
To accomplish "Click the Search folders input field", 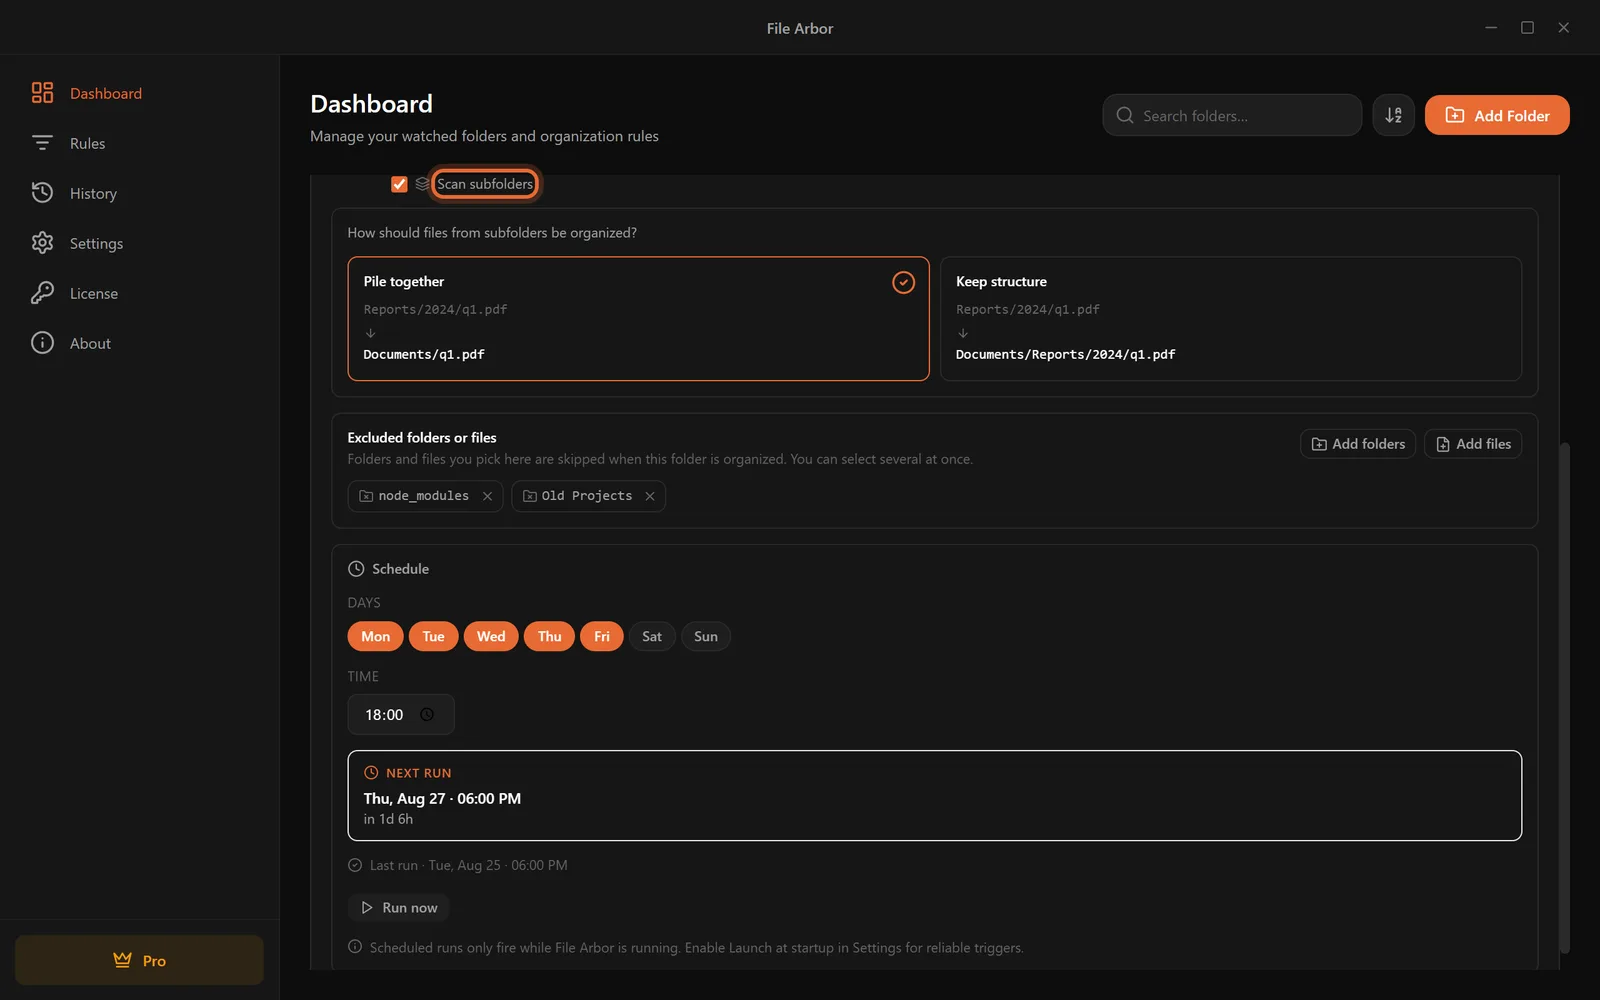I will 1232,115.
